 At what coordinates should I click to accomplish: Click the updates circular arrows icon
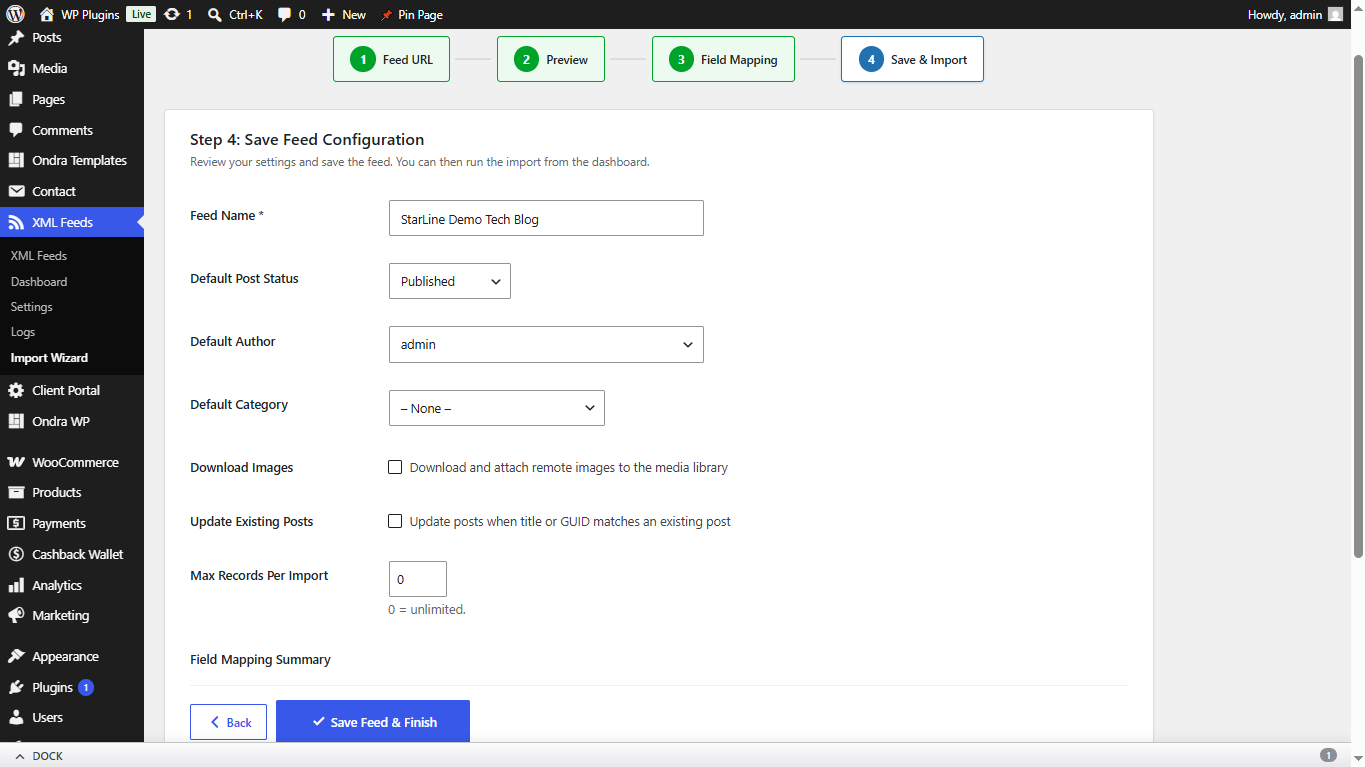[x=172, y=15]
